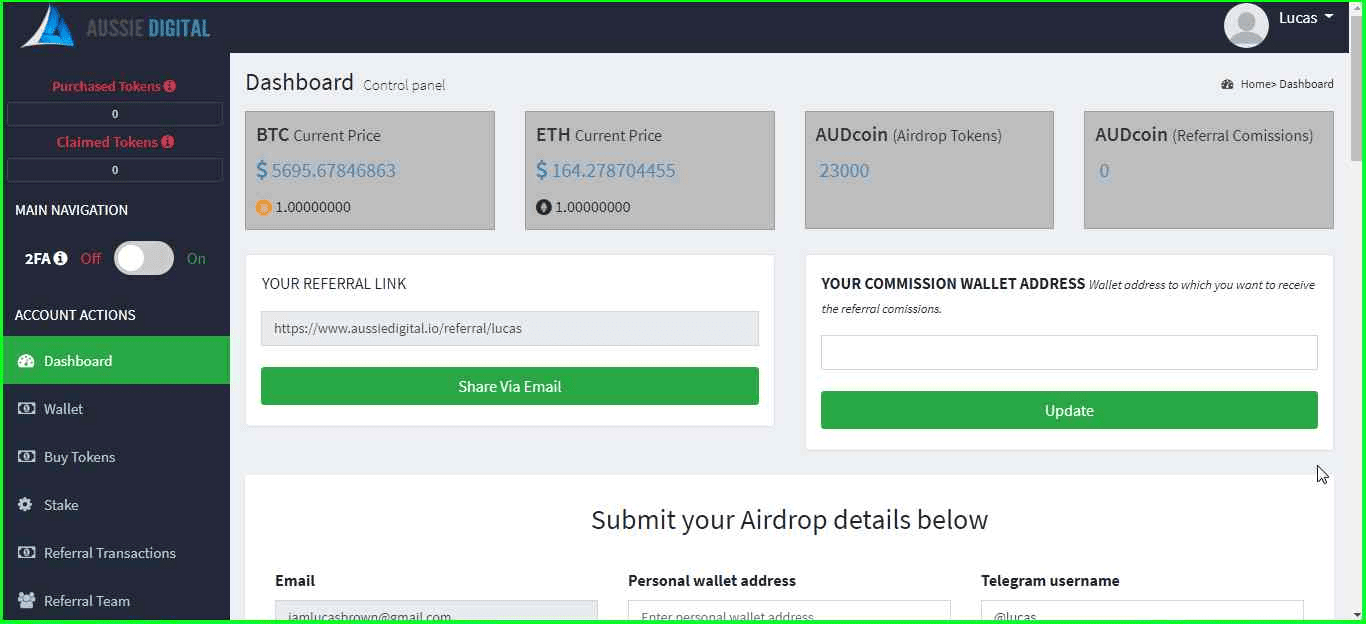The height and width of the screenshot is (624, 1366).
Task: Click the personal wallet address input
Action: (x=789, y=612)
